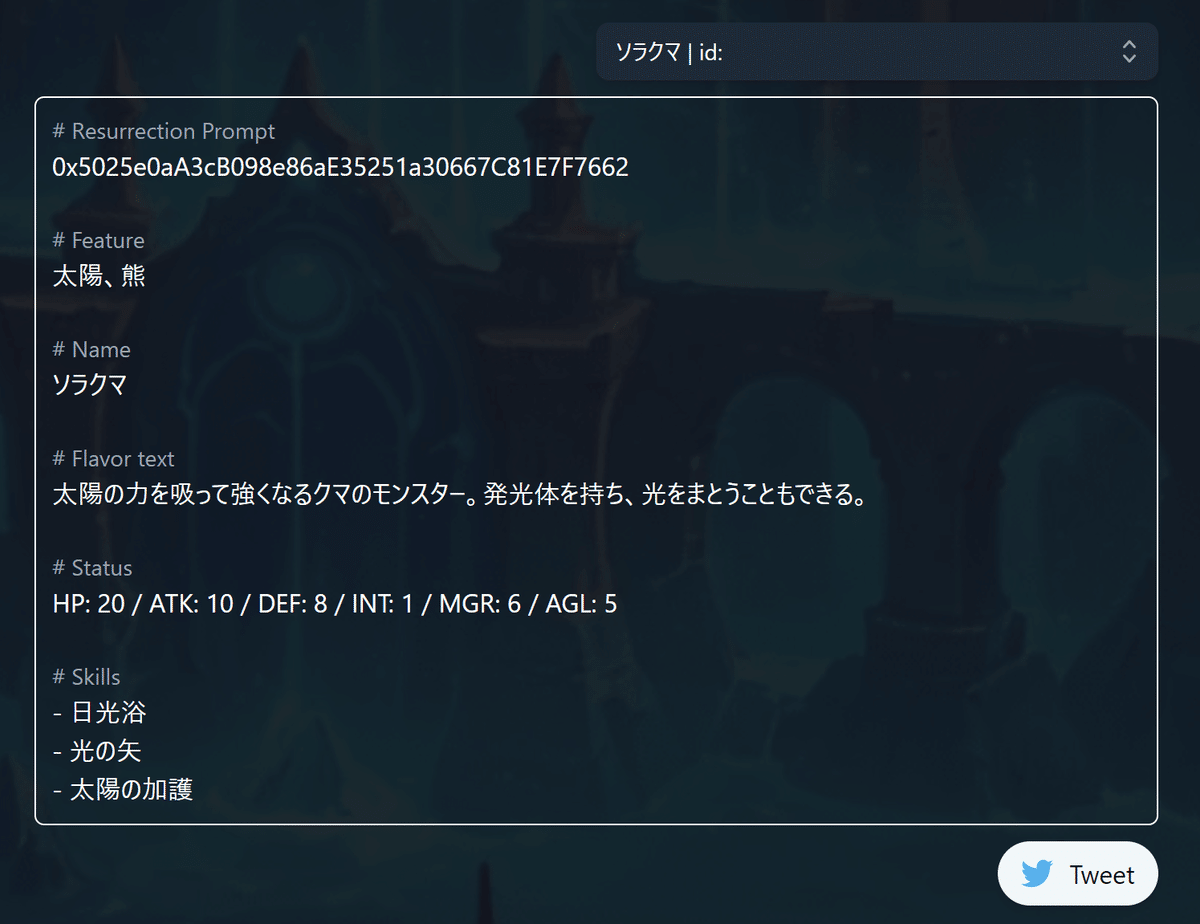
Task: Click the 太陽の加護 skill entry
Action: pos(122,789)
